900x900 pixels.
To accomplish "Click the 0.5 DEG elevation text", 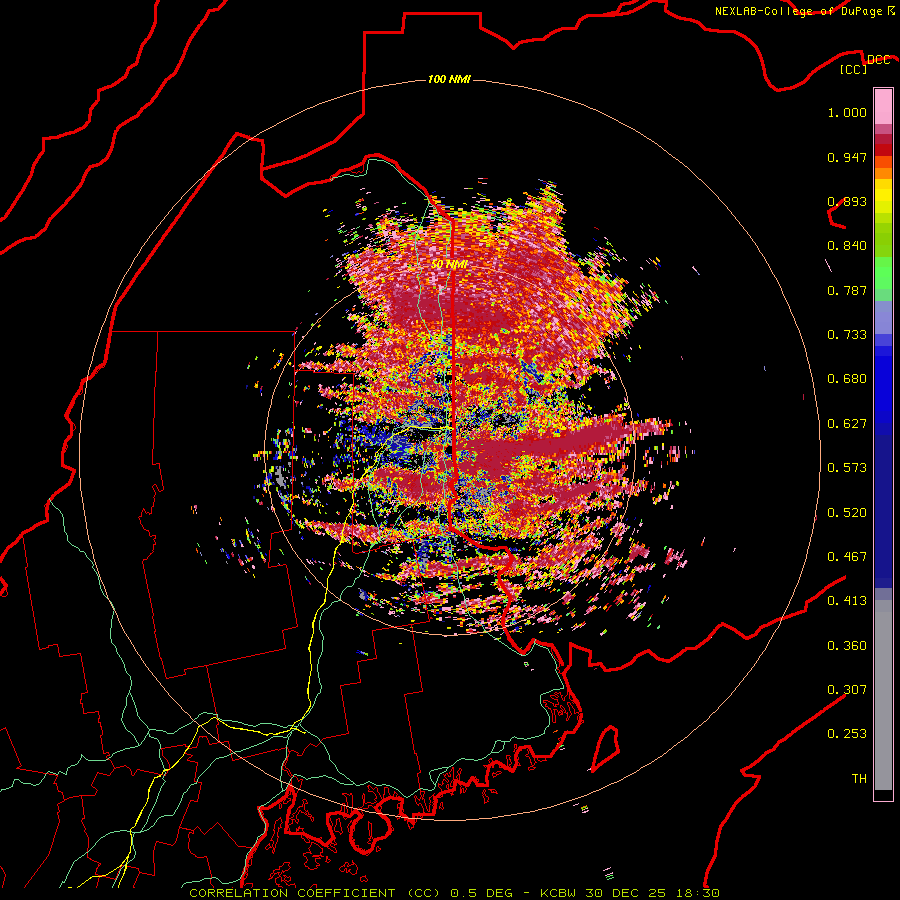I will (482, 893).
